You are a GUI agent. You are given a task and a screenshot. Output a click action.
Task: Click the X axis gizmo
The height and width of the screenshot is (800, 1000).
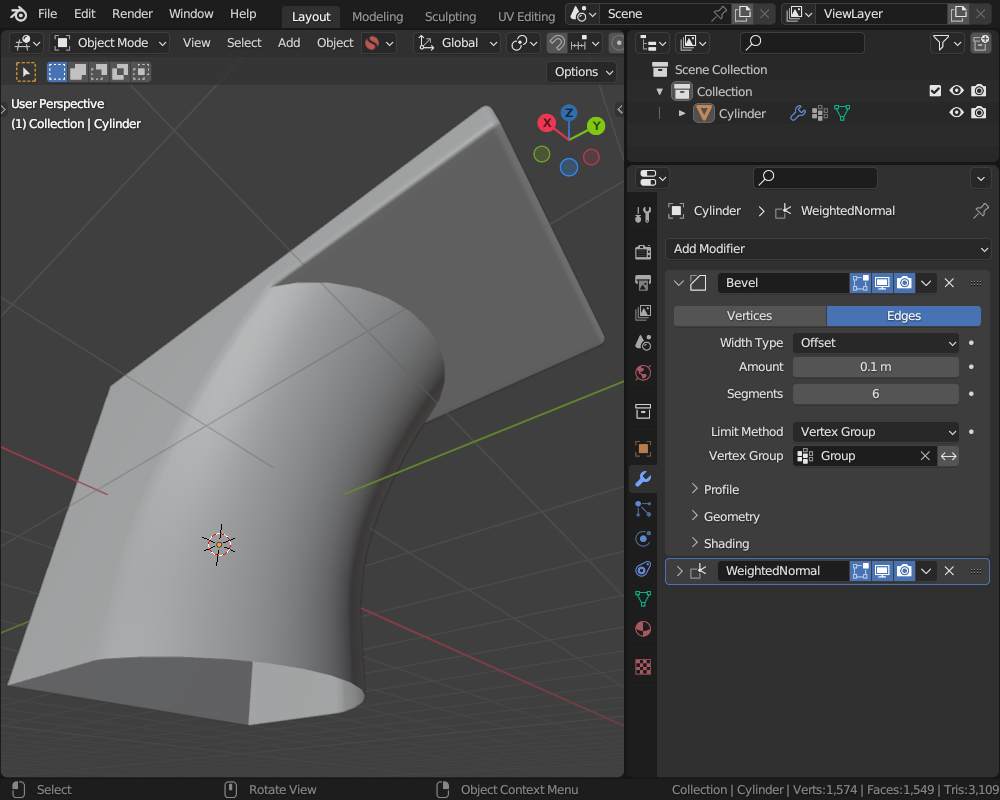click(547, 123)
